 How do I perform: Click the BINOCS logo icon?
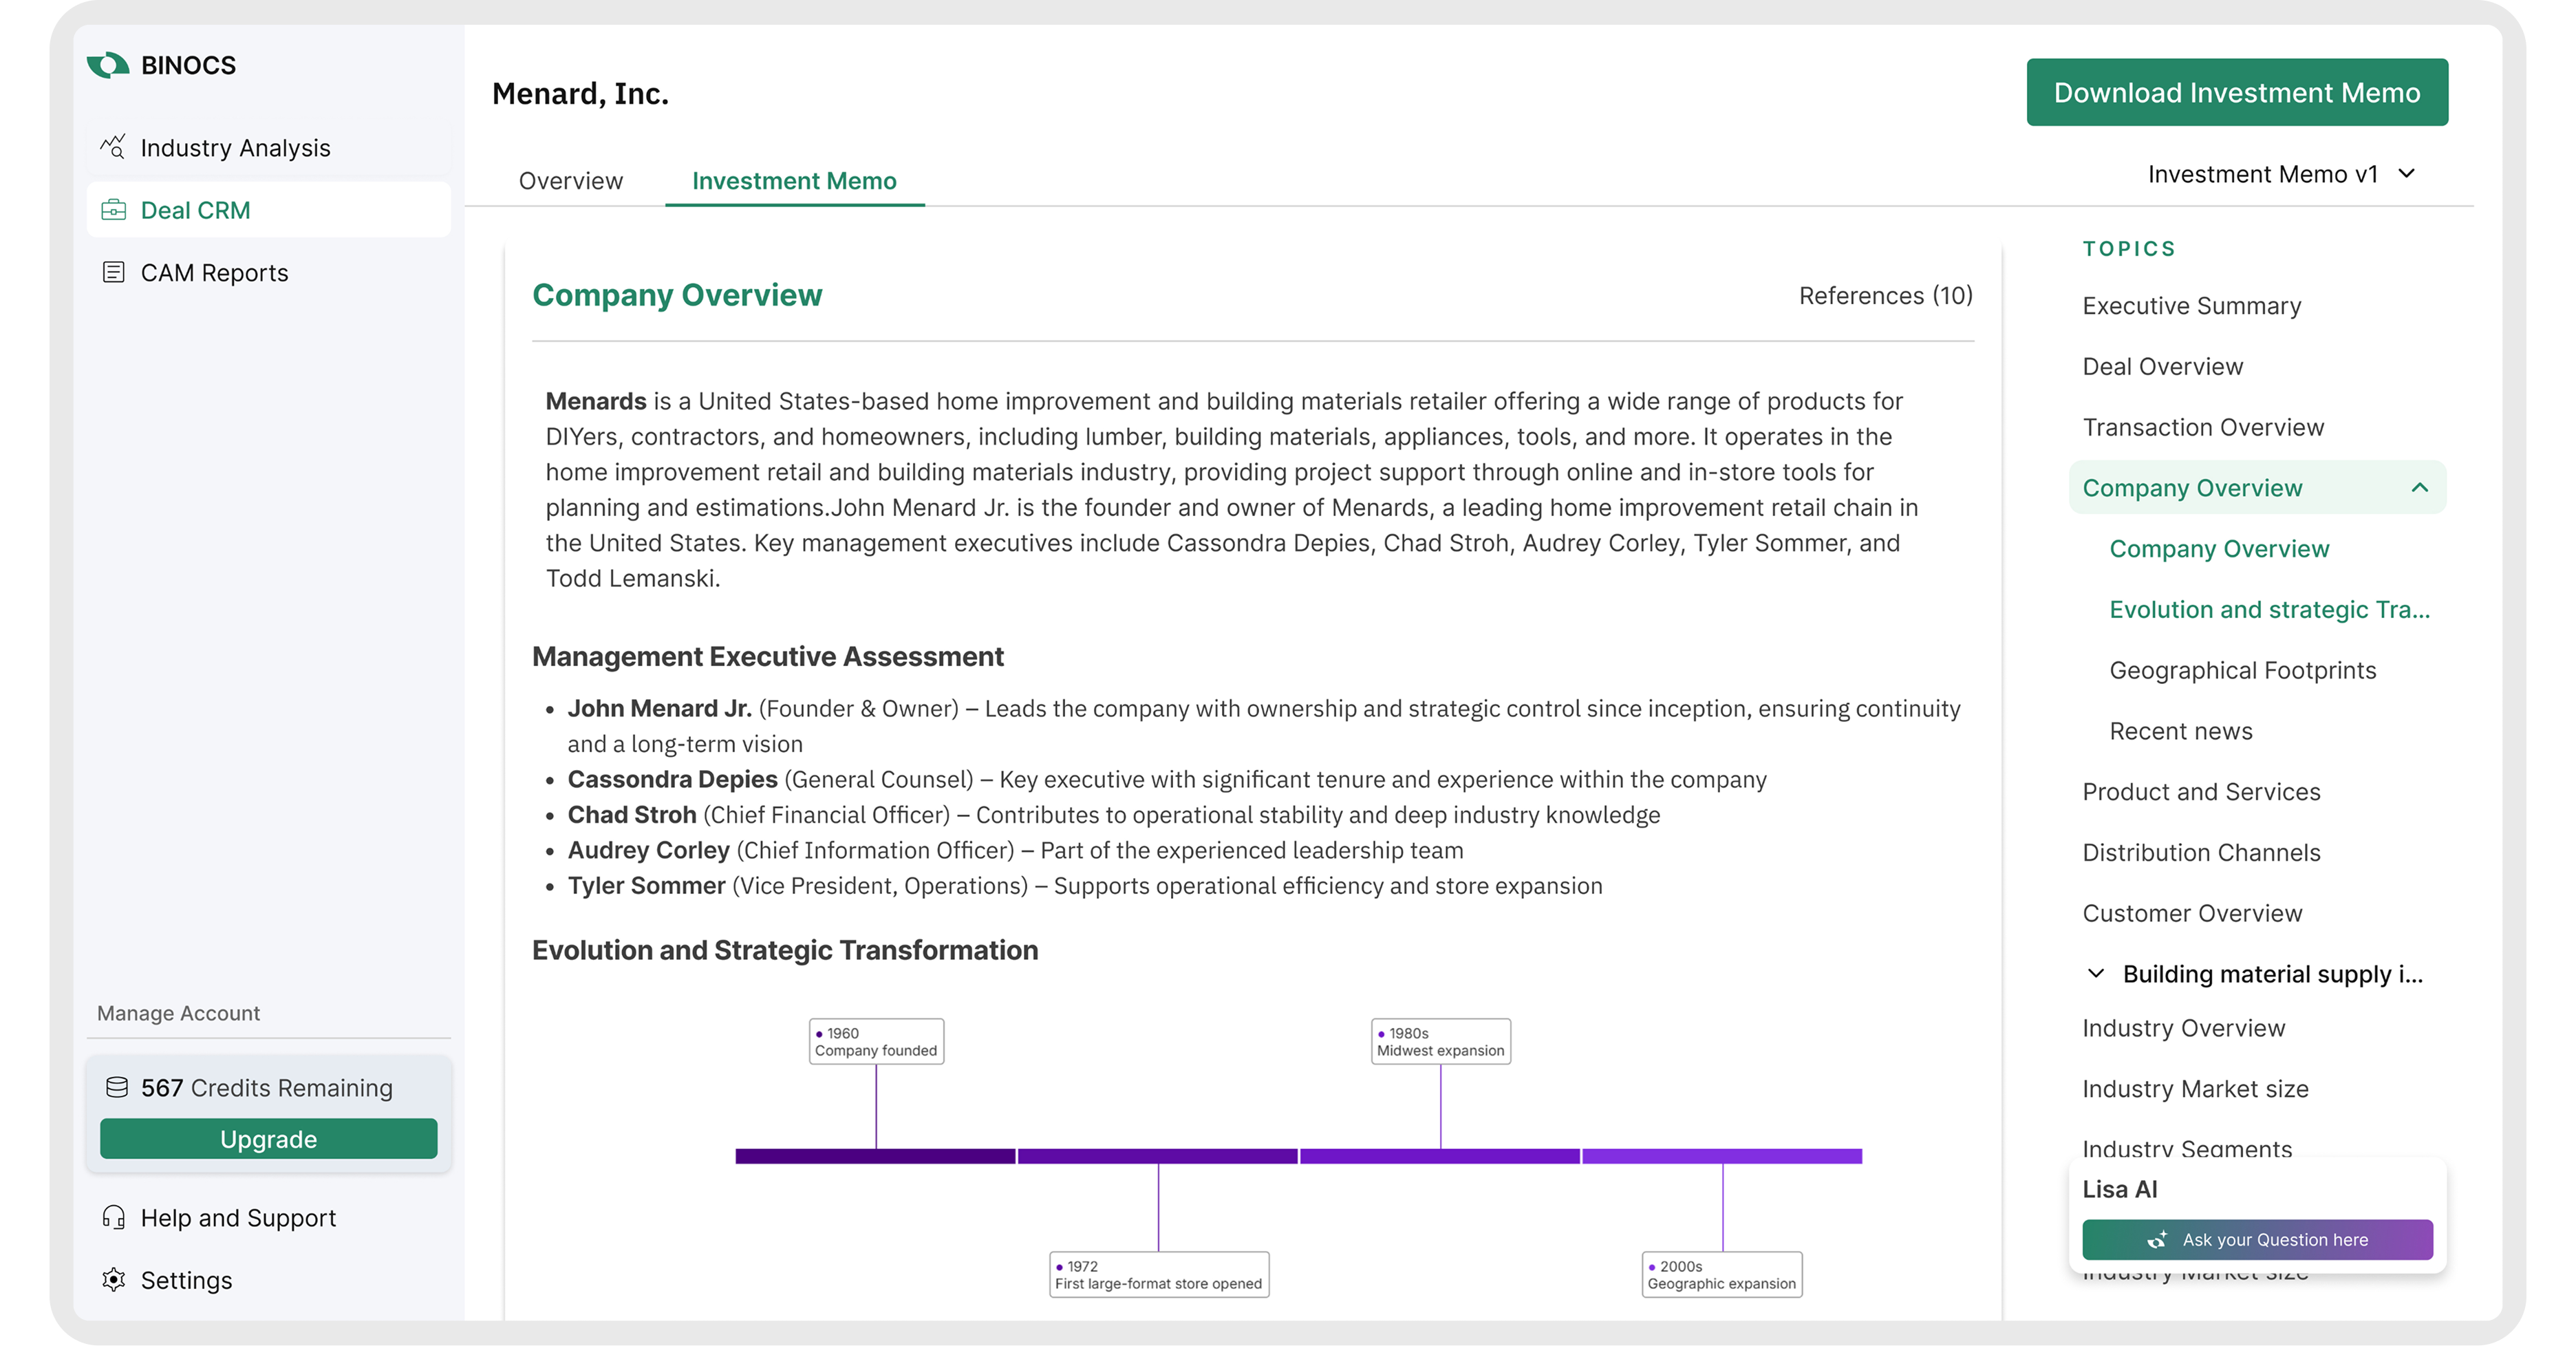(108, 65)
